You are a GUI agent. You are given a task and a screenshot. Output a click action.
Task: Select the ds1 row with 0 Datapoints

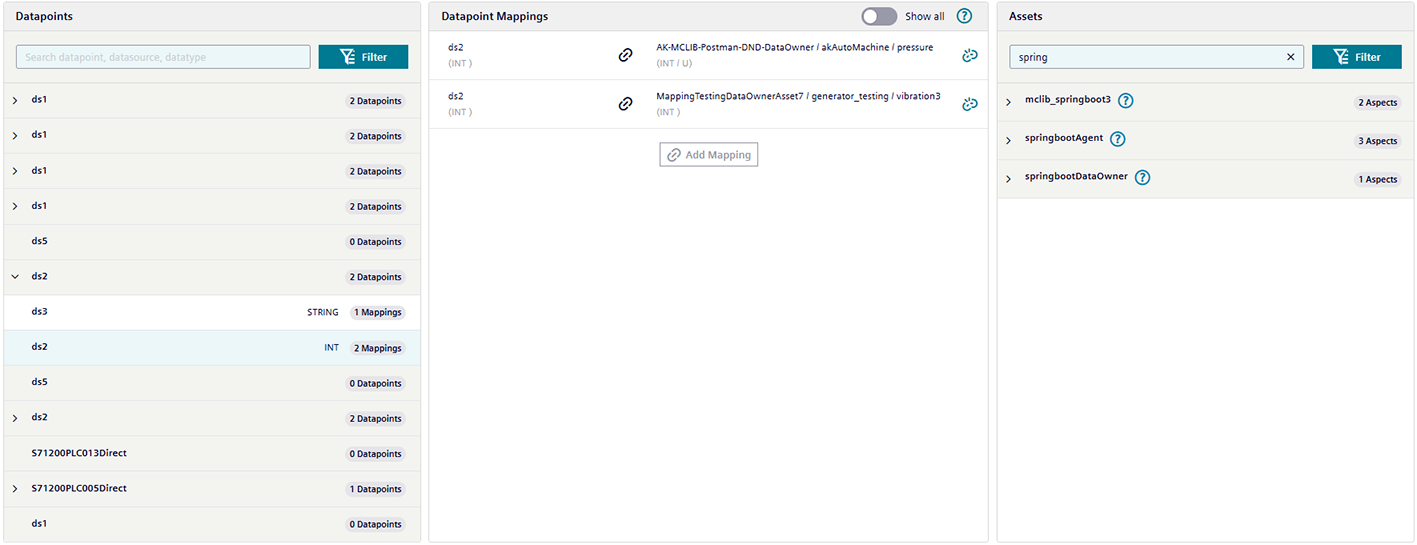[x=212, y=524]
